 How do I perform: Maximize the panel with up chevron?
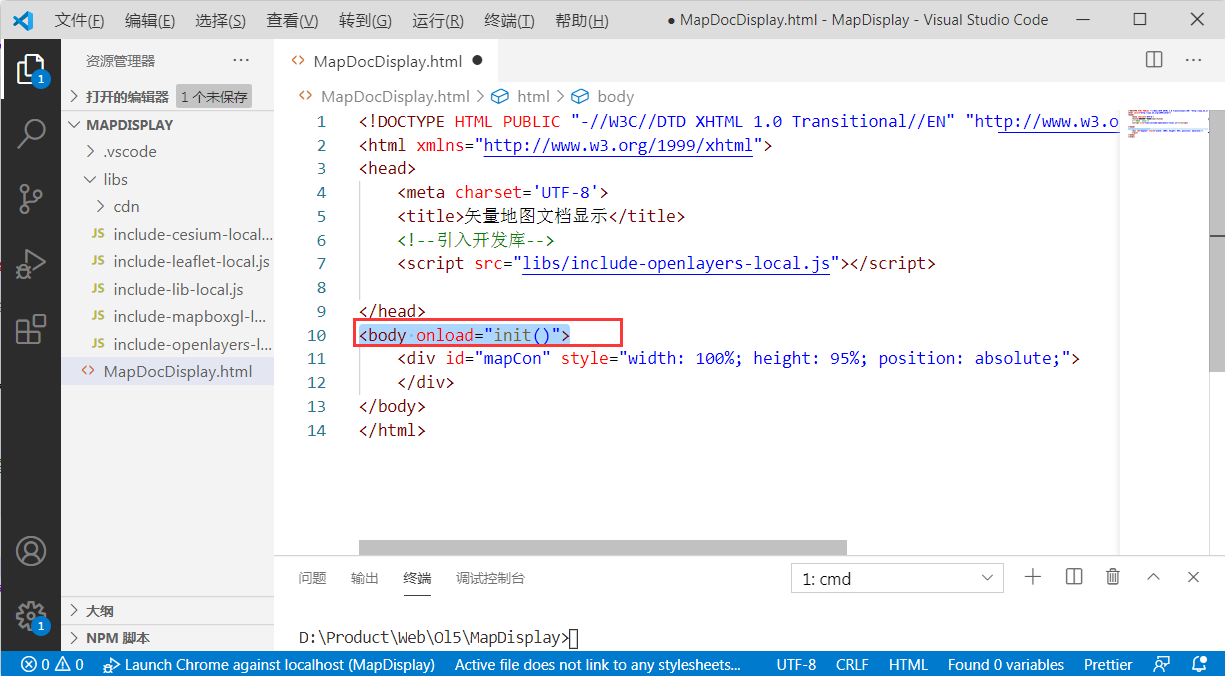tap(1153, 577)
